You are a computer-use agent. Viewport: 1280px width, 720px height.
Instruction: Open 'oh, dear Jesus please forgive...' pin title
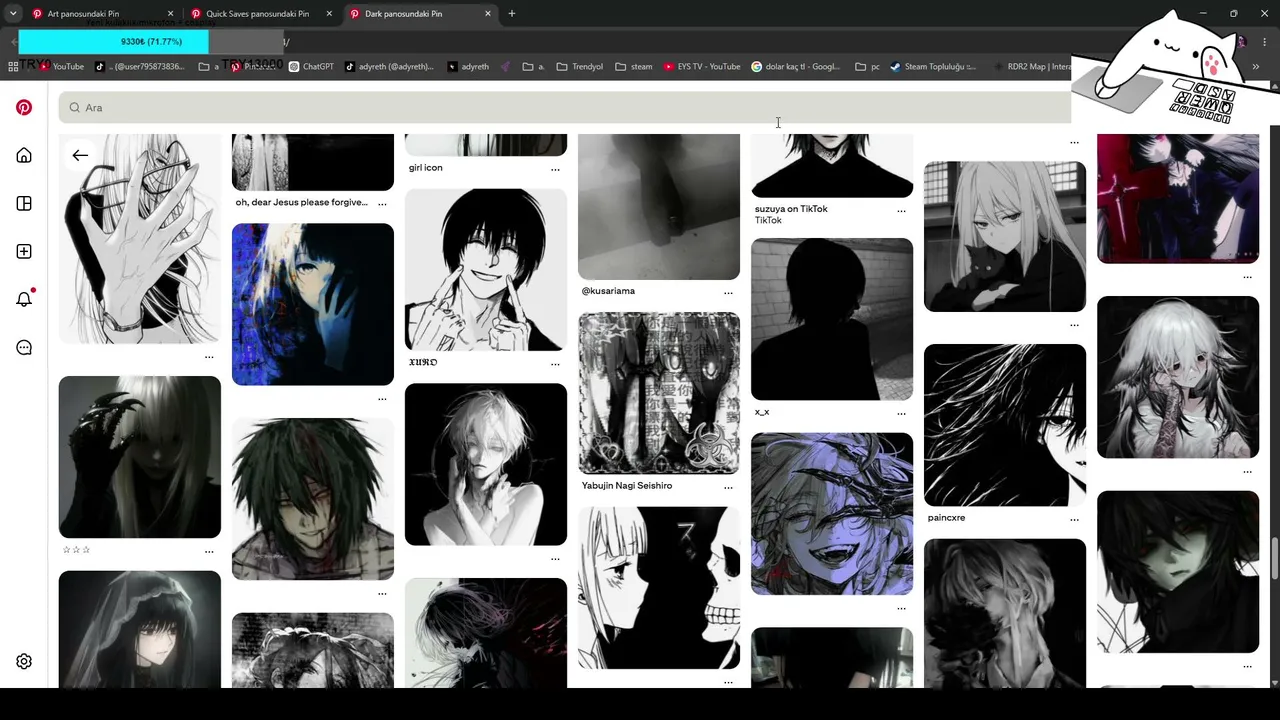tap(301, 202)
